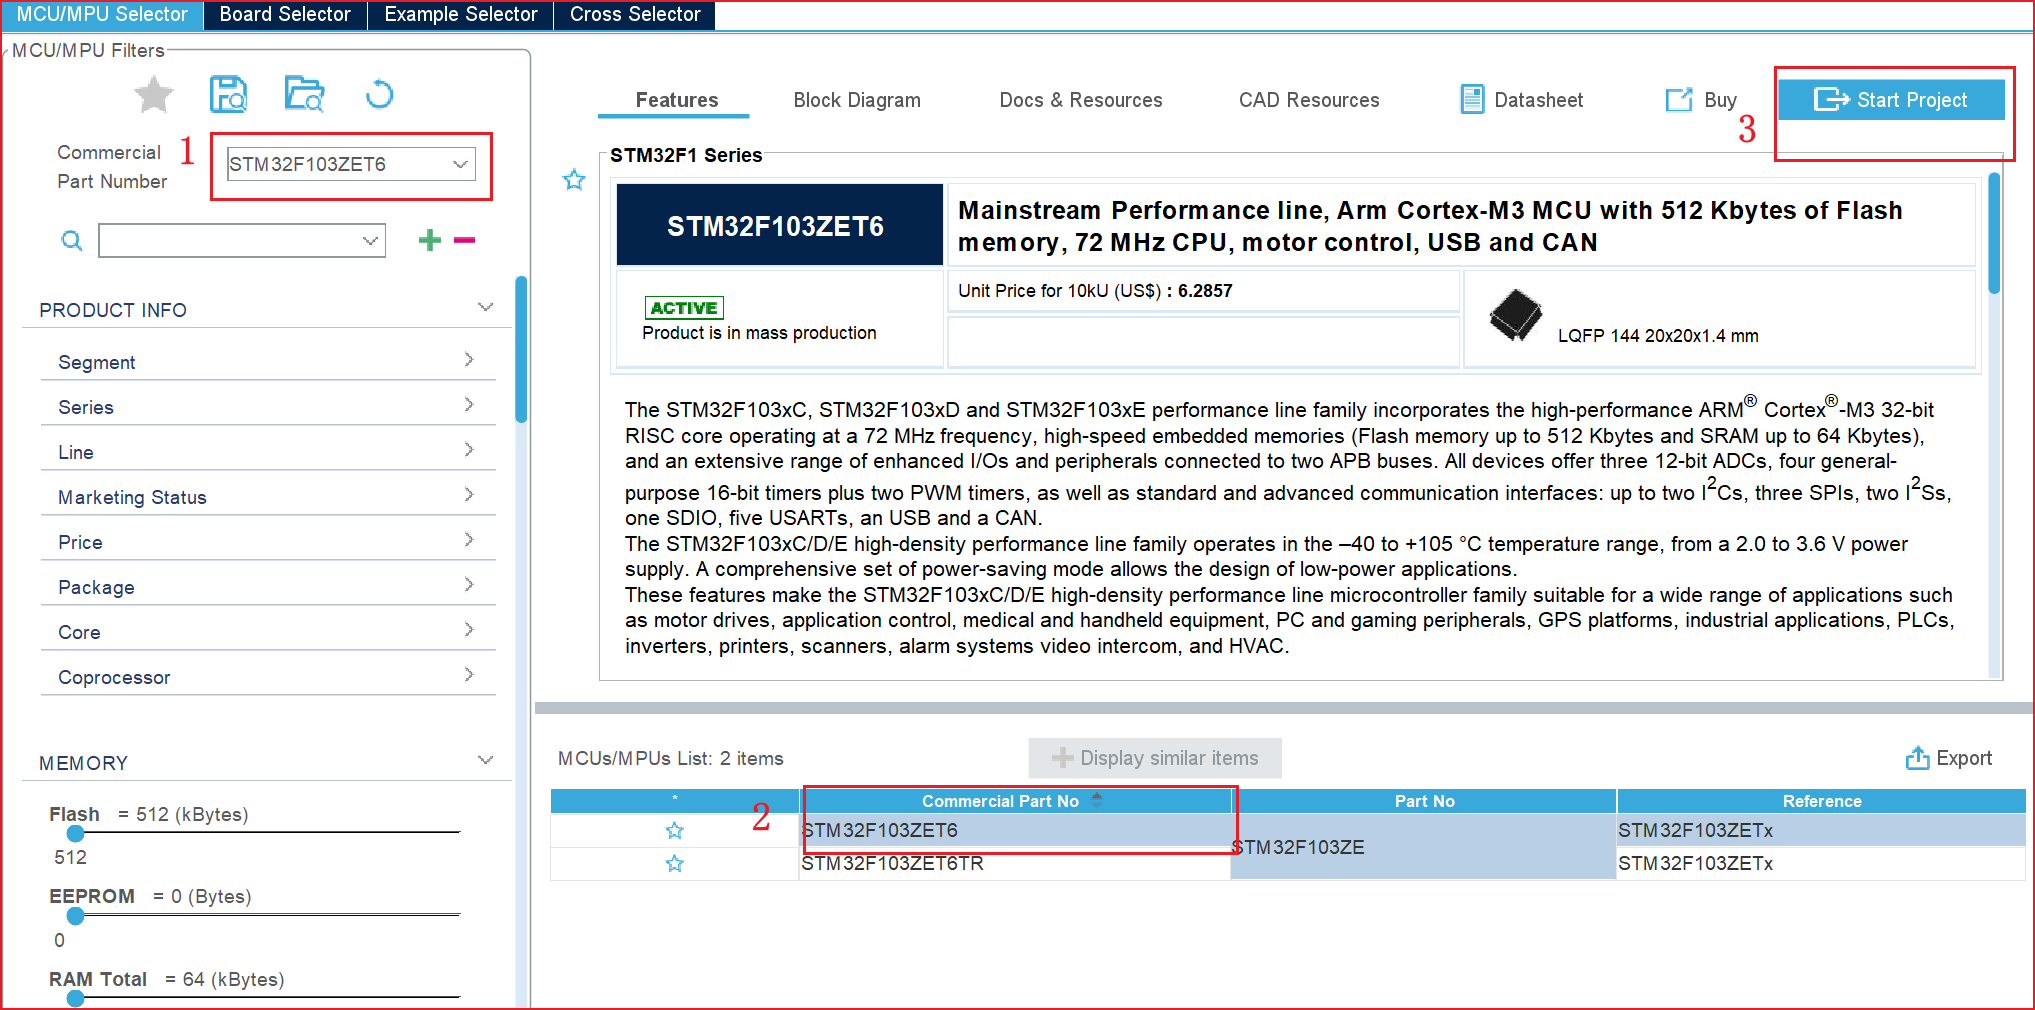
Task: Click Display similar items button
Action: [1155, 758]
